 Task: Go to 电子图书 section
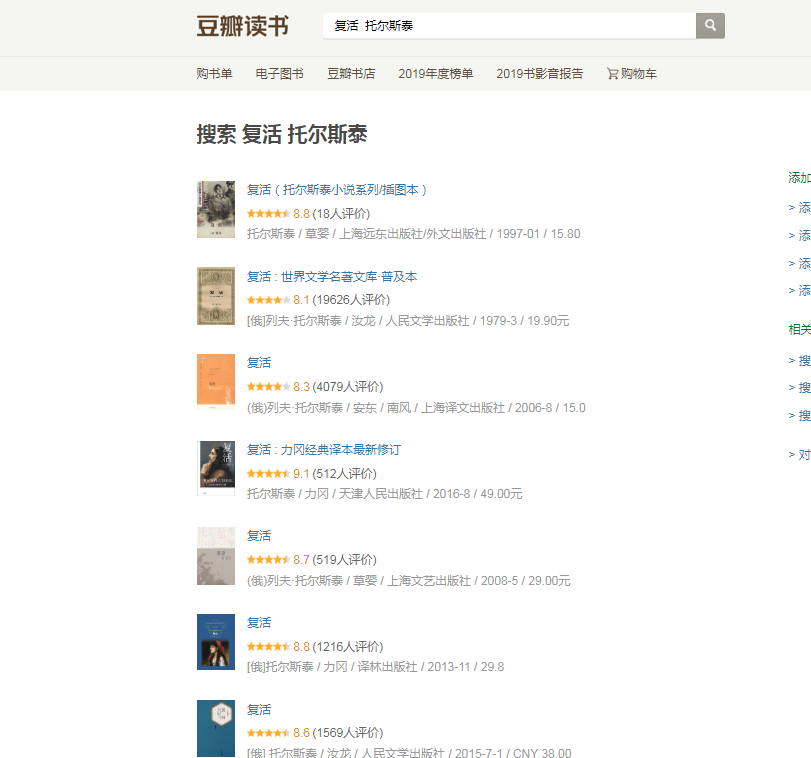[279, 74]
